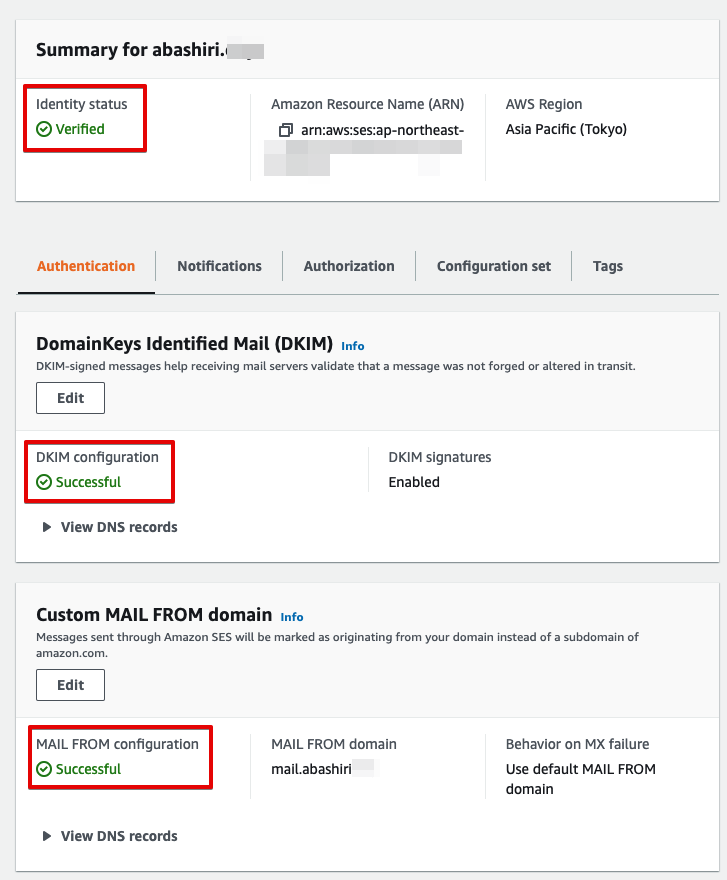Switch to the Configuration set tab

(x=493, y=266)
